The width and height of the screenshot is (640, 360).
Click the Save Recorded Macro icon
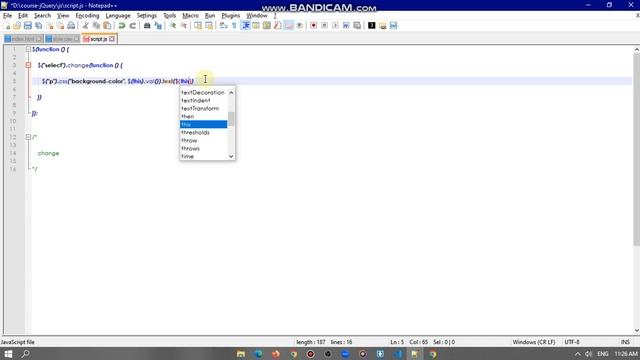coord(357,26)
